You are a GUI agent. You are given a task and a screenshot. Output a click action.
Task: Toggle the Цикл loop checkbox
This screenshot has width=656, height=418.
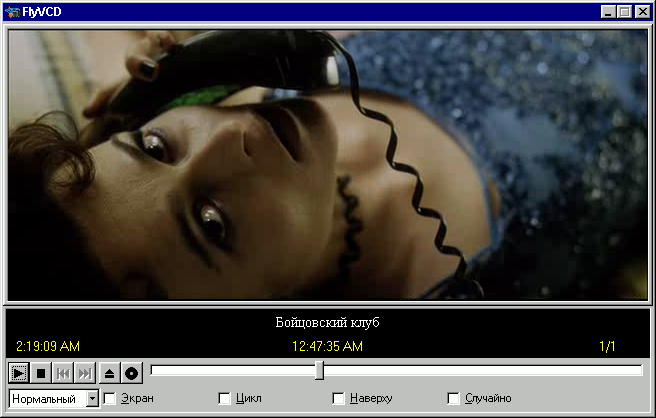tap(224, 398)
